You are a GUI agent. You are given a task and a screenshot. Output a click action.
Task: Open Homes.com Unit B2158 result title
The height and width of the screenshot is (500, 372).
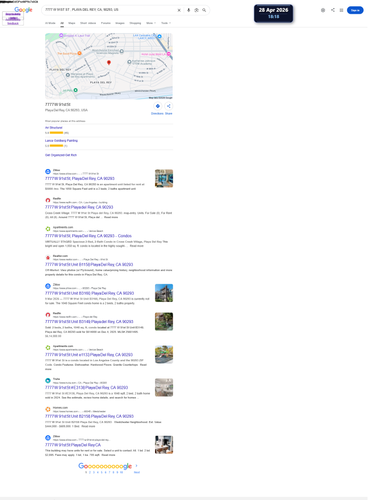point(89,416)
